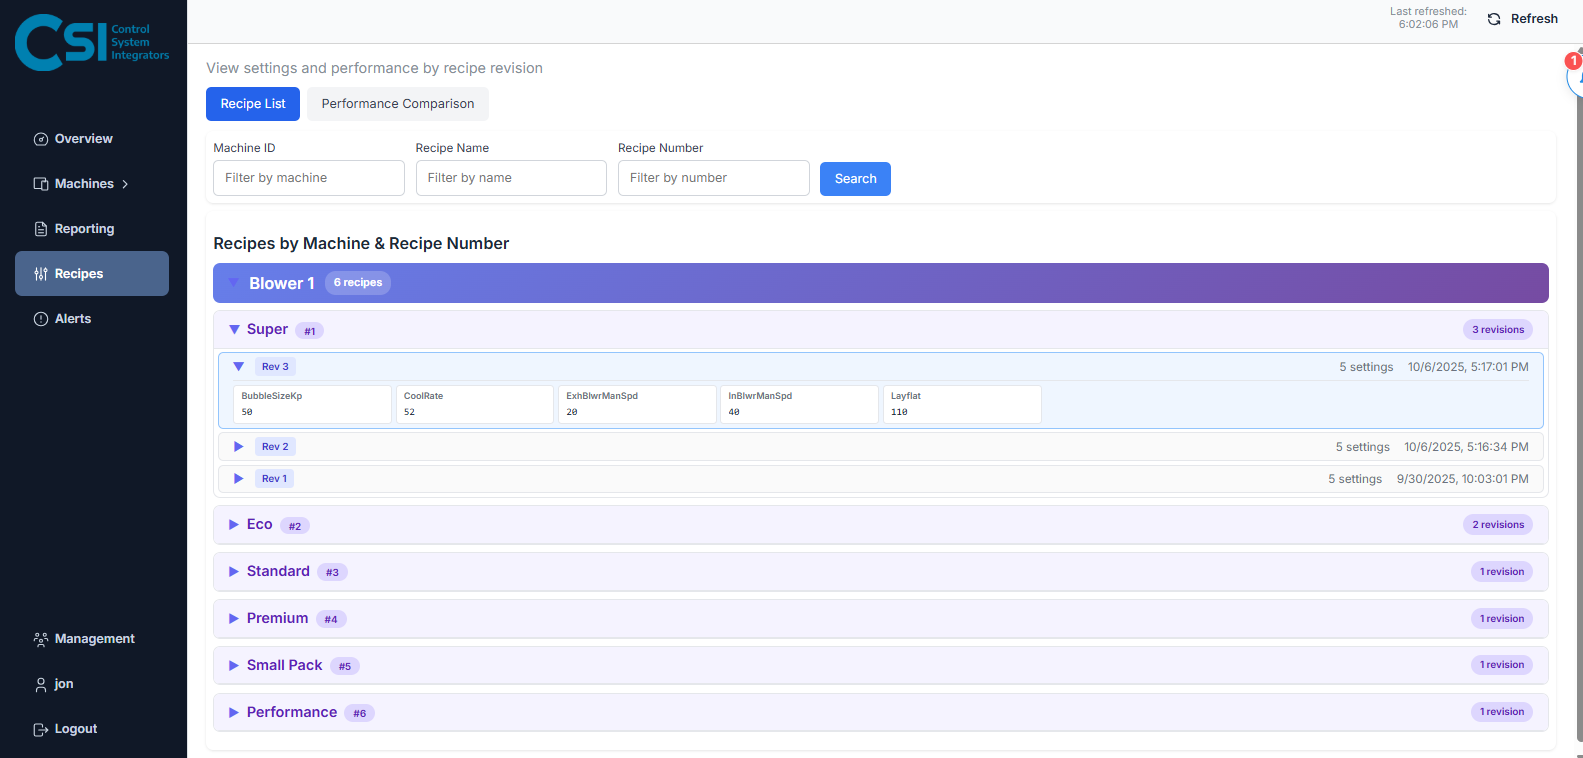This screenshot has width=1583, height=758.
Task: Click the Machines icon in sidebar
Action: 41,184
